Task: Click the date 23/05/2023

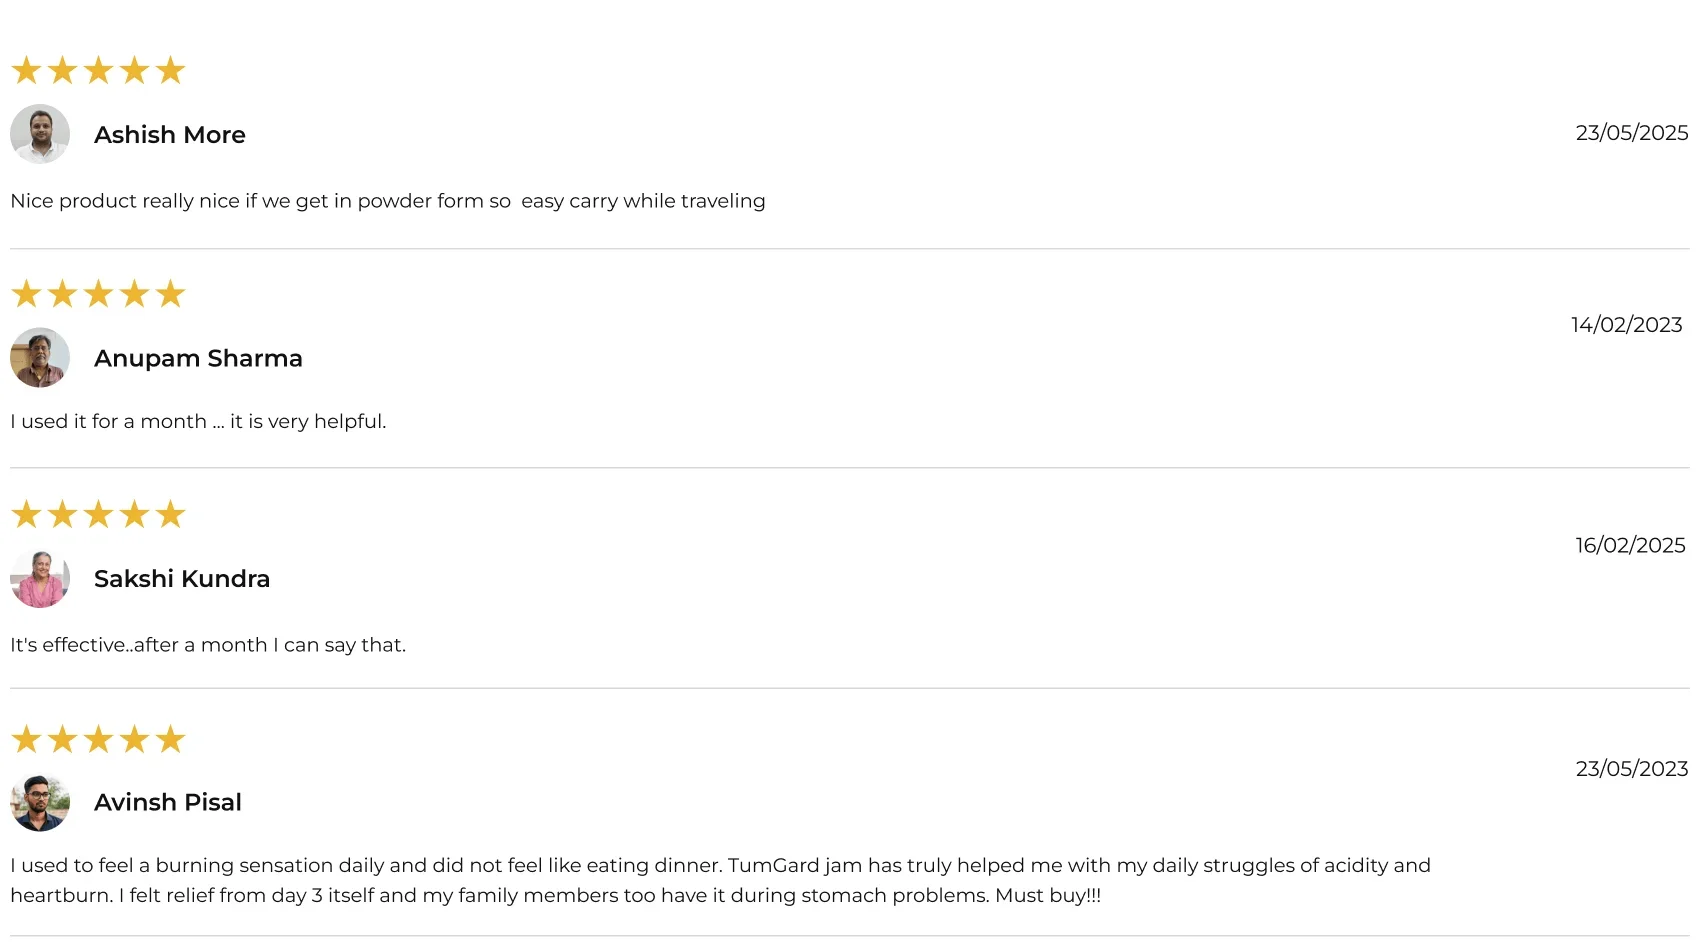Action: [1632, 769]
